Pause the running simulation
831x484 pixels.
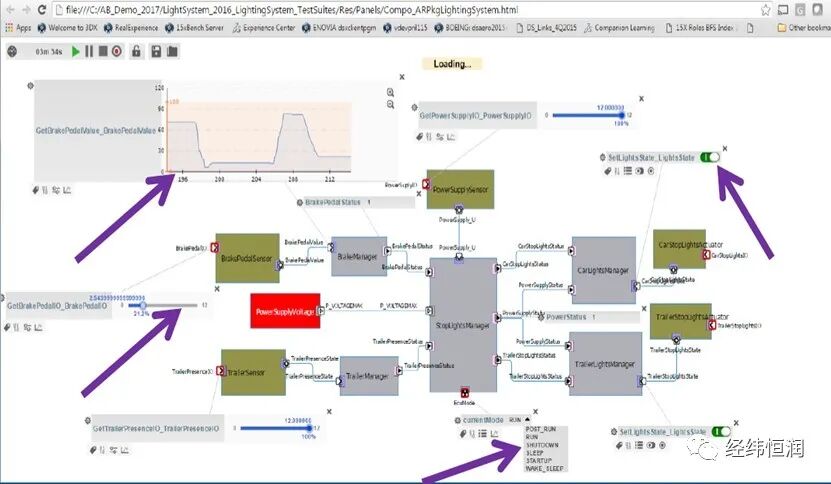point(89,51)
